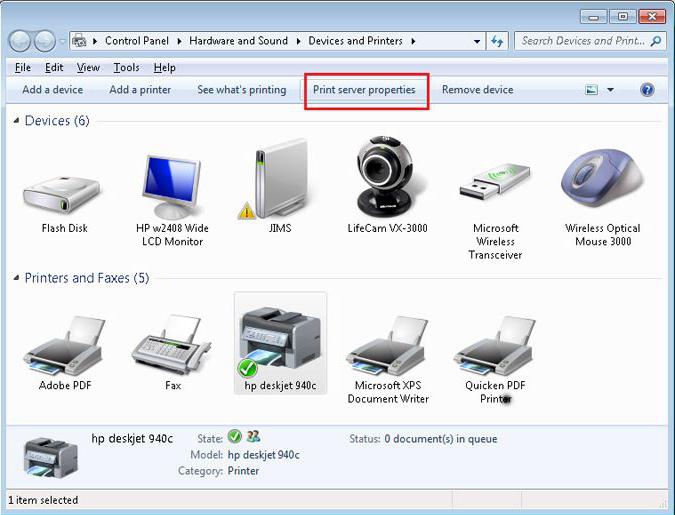Maximize the Devices and Printers window
The image size is (675, 515).
click(x=622, y=17)
